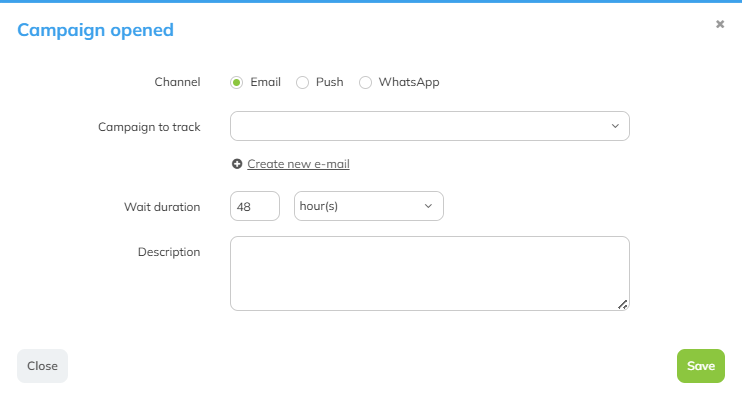Focus the Wait duration number field
Screen dimensions: 742x398
pyautogui.click(x=255, y=206)
